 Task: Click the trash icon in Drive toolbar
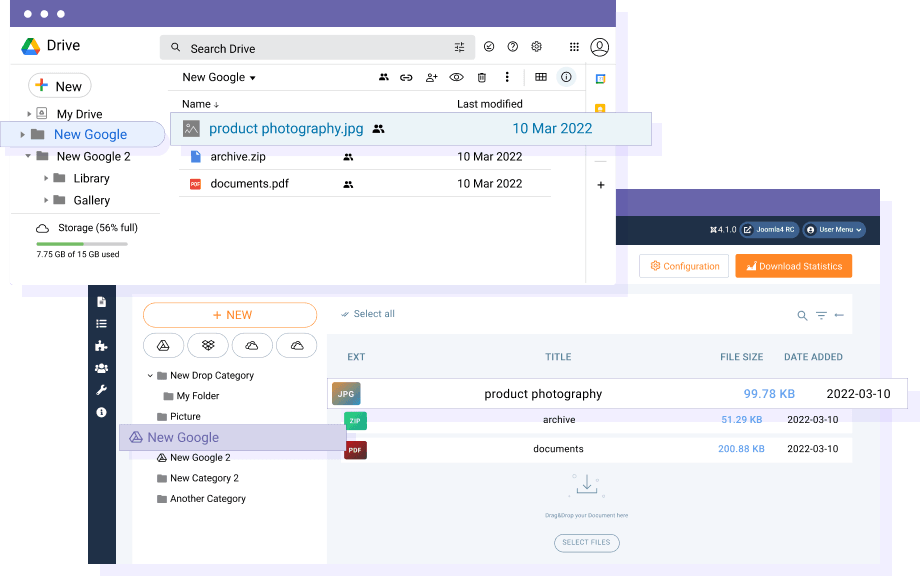tap(482, 77)
